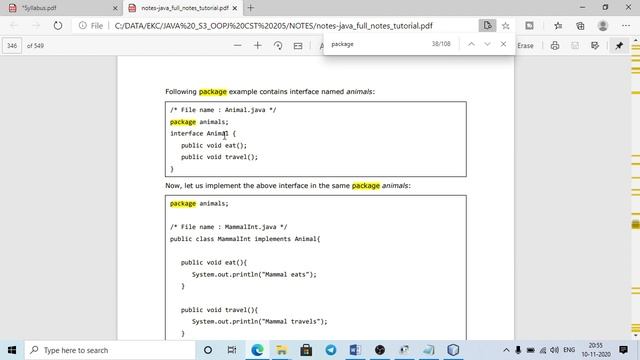Viewport: 640px width, 360px height.
Task: Click the highlighted 'package' word in Following sentence
Action: click(213, 92)
